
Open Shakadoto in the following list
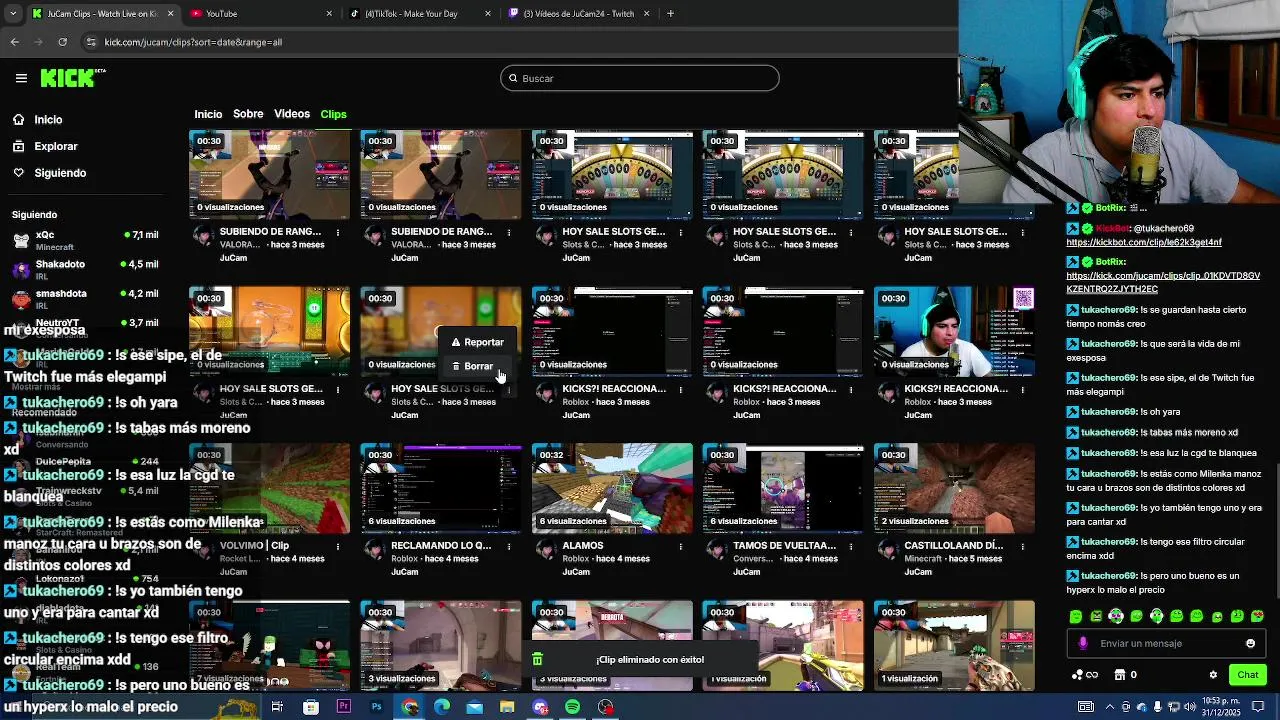[x=85, y=269]
